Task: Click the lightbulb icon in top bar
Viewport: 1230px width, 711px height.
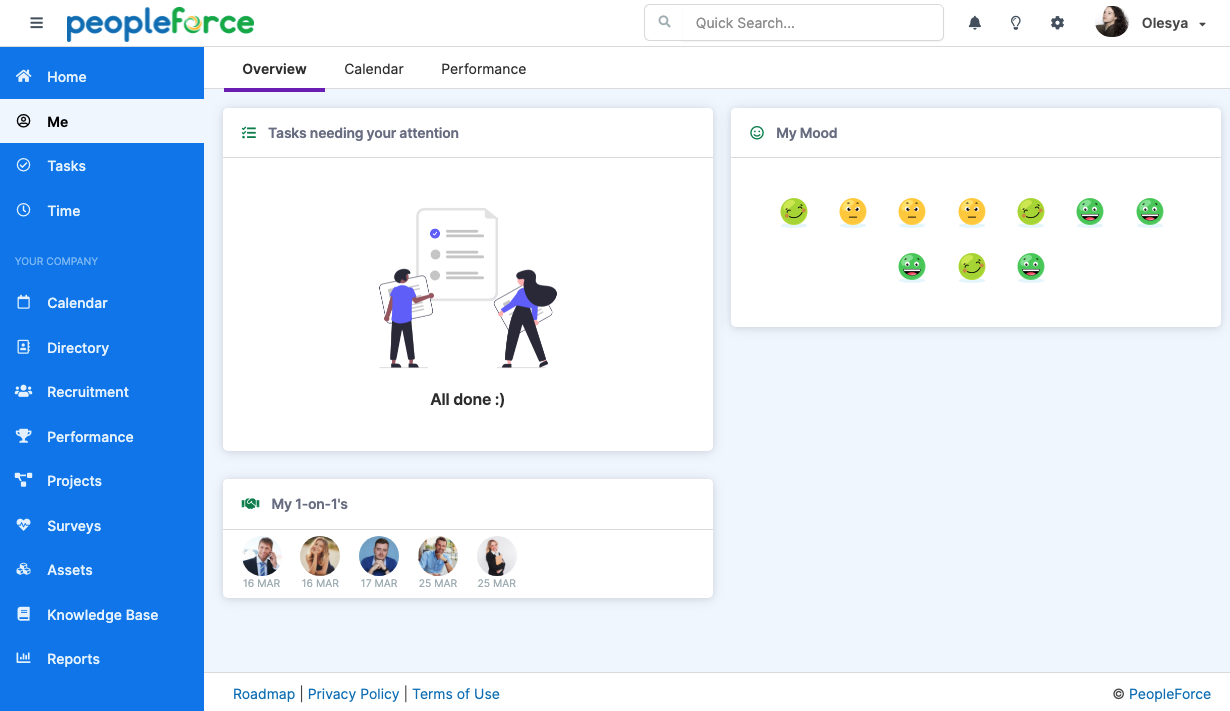Action: [x=1016, y=23]
